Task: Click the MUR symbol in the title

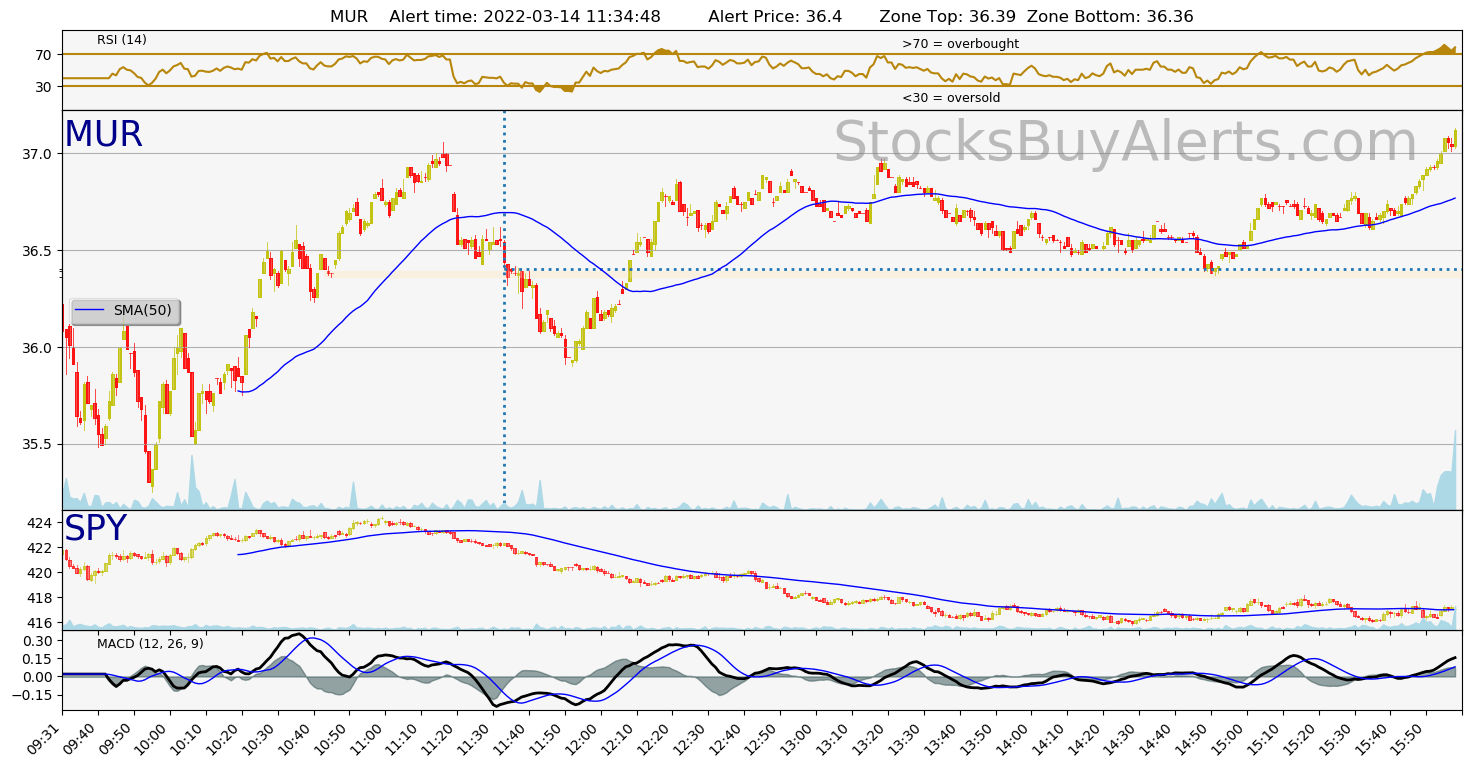Action: click(x=349, y=17)
